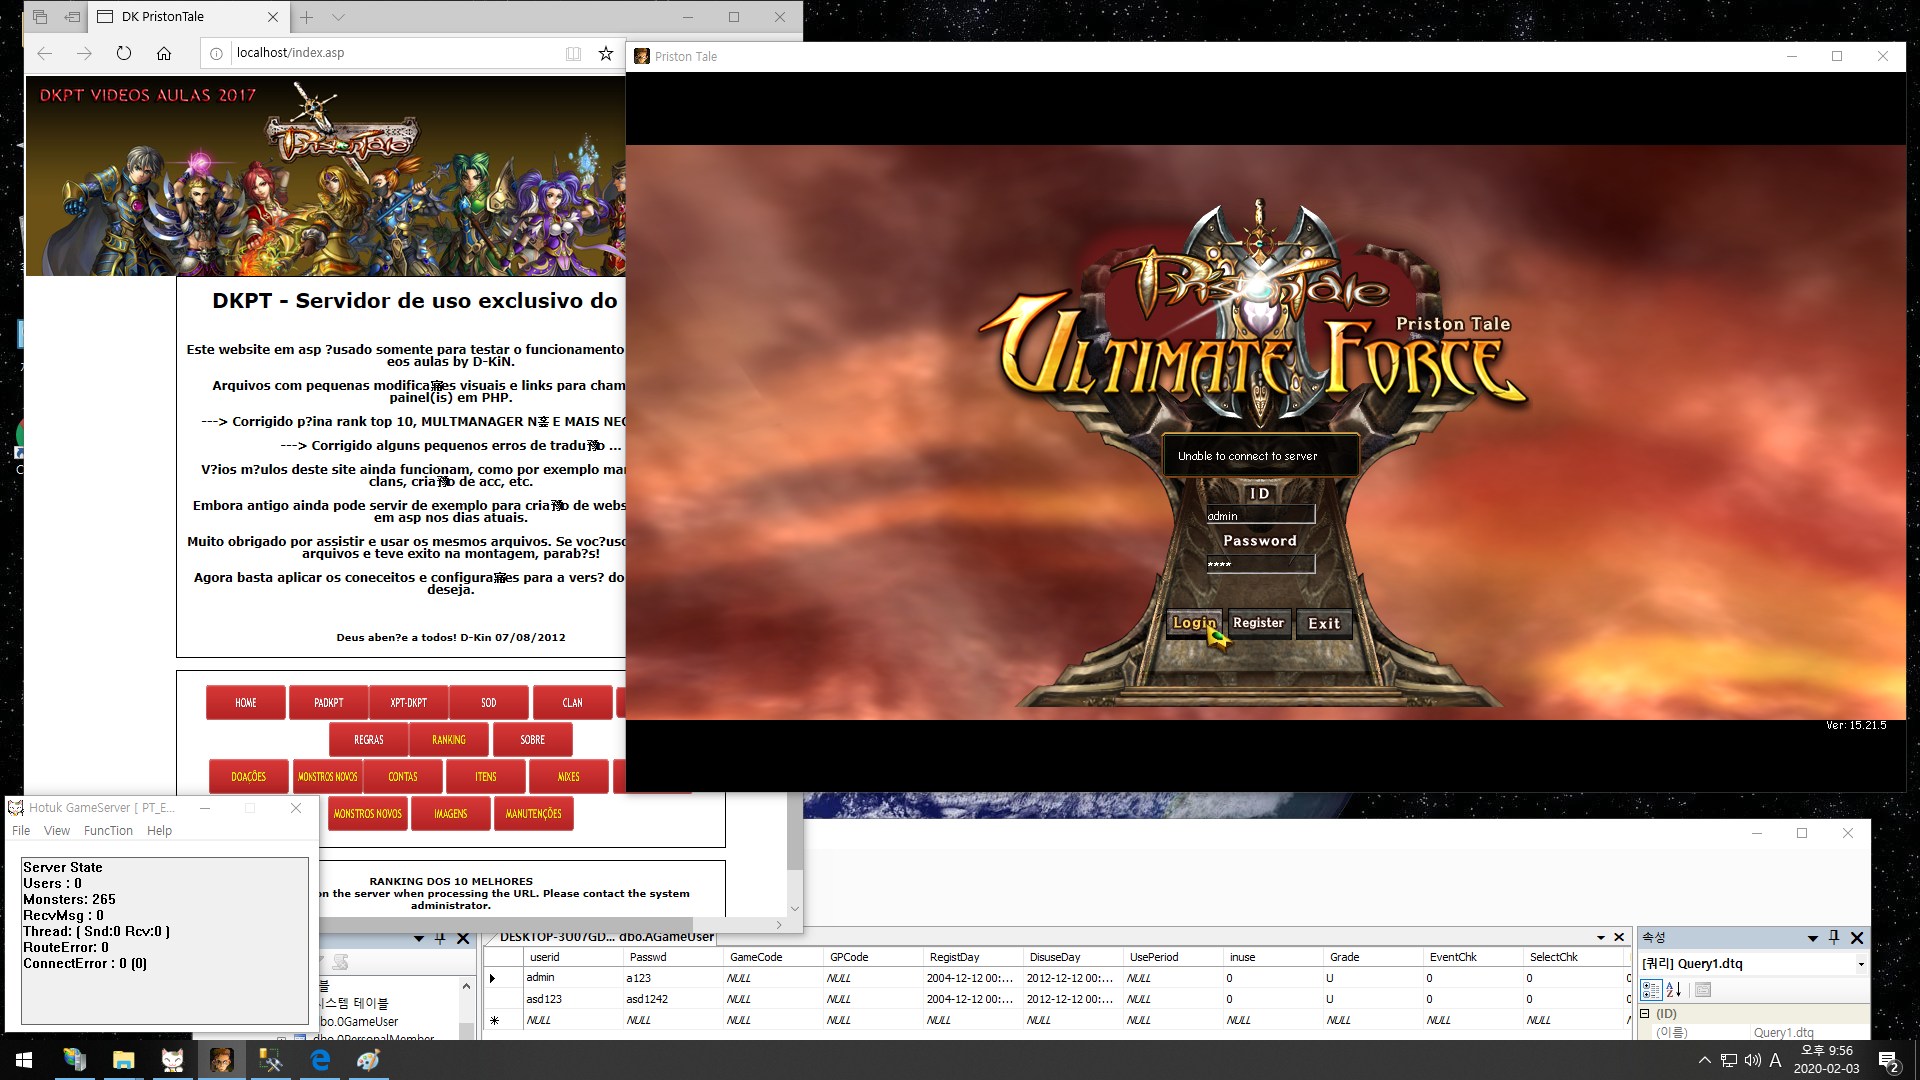Open the Query1.dtq properties object dropdown
The image size is (1920, 1080).
pos(1860,964)
